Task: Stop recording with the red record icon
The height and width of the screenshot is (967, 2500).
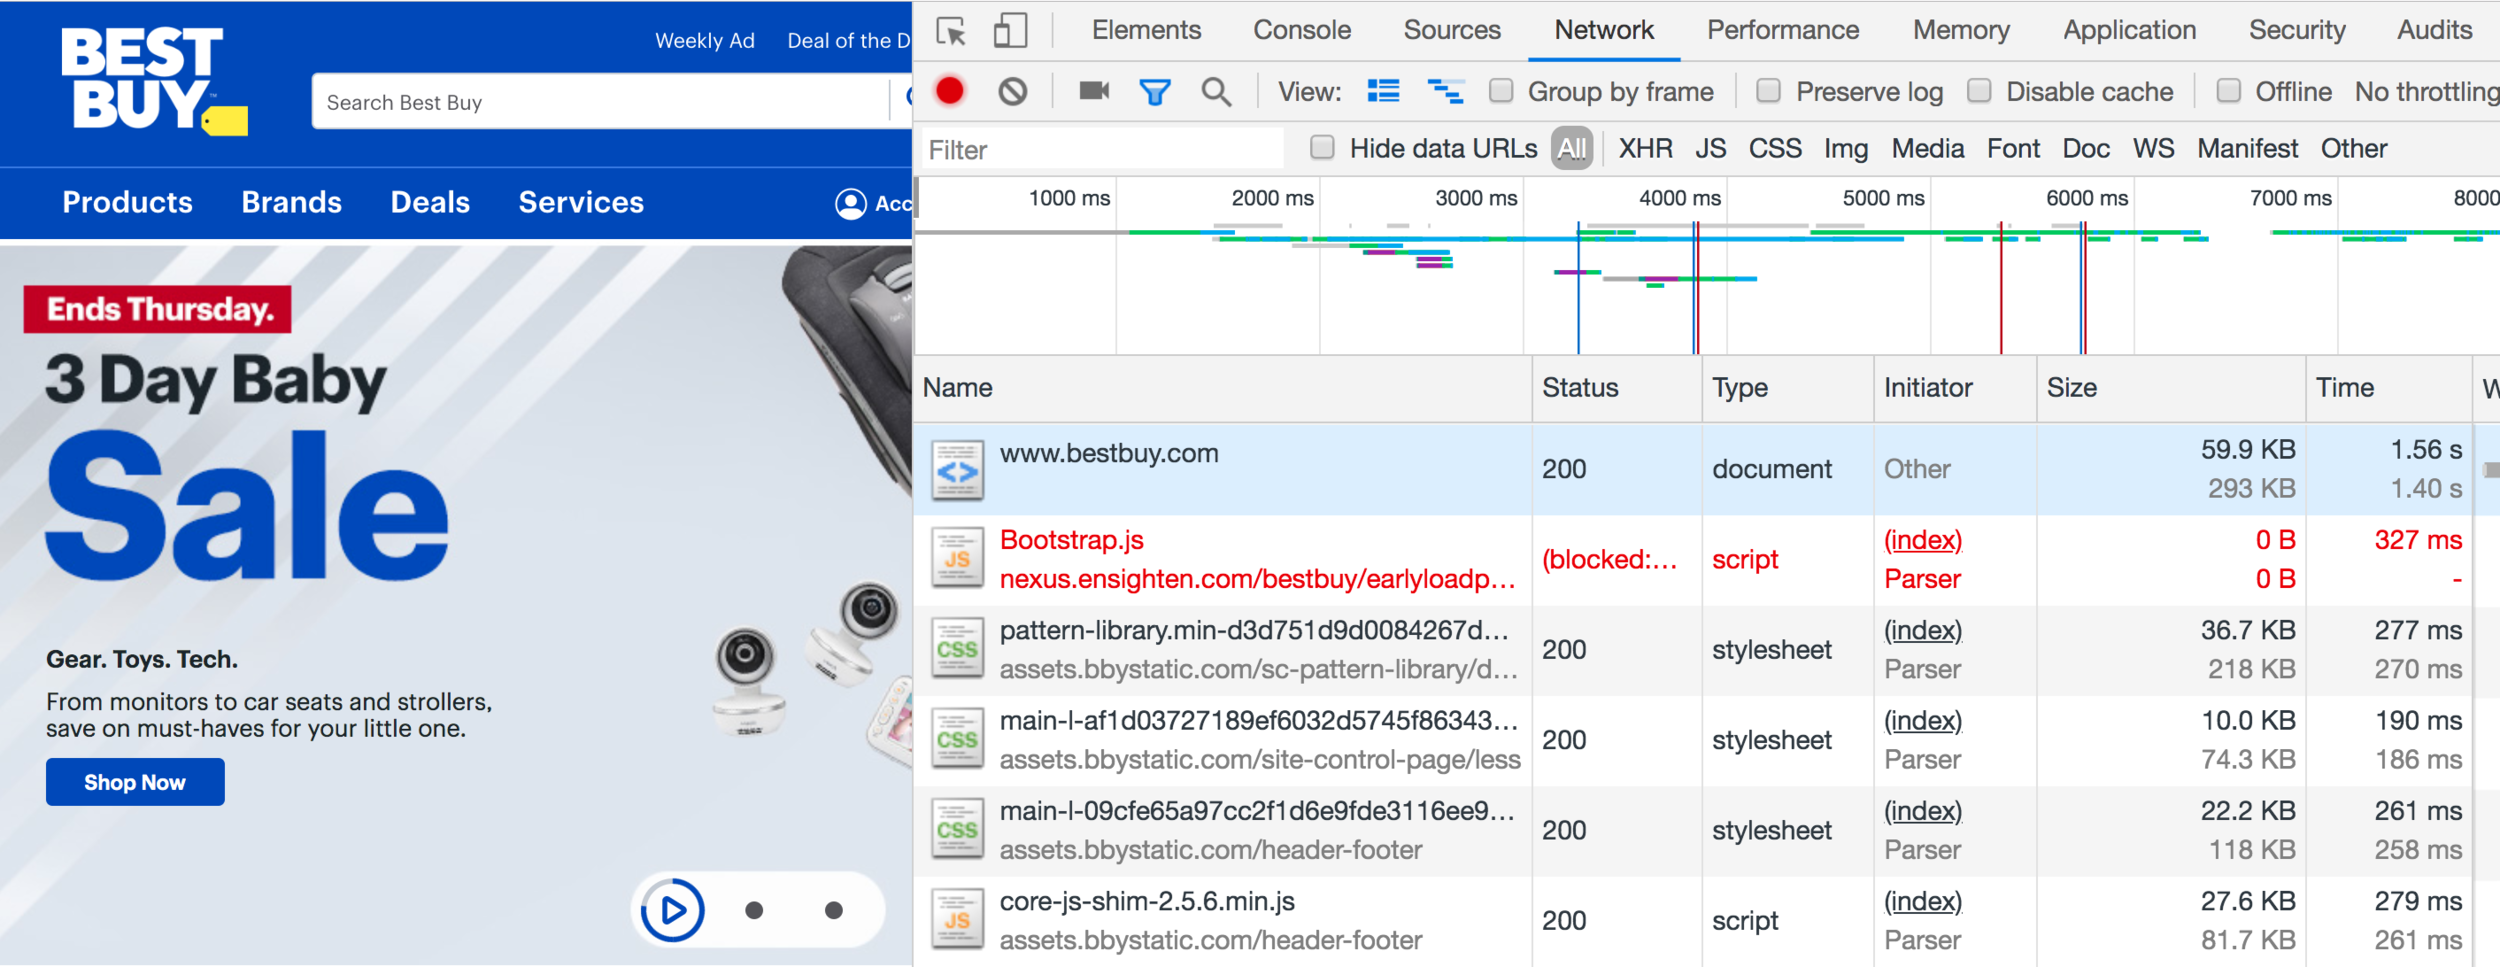Action: (950, 91)
